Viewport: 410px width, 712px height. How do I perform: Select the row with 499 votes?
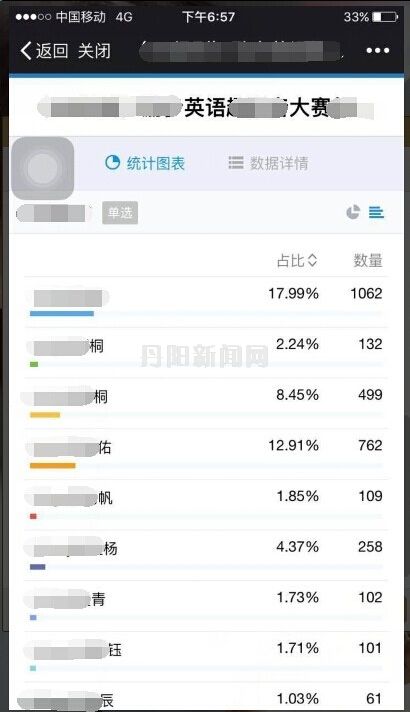click(x=206, y=403)
